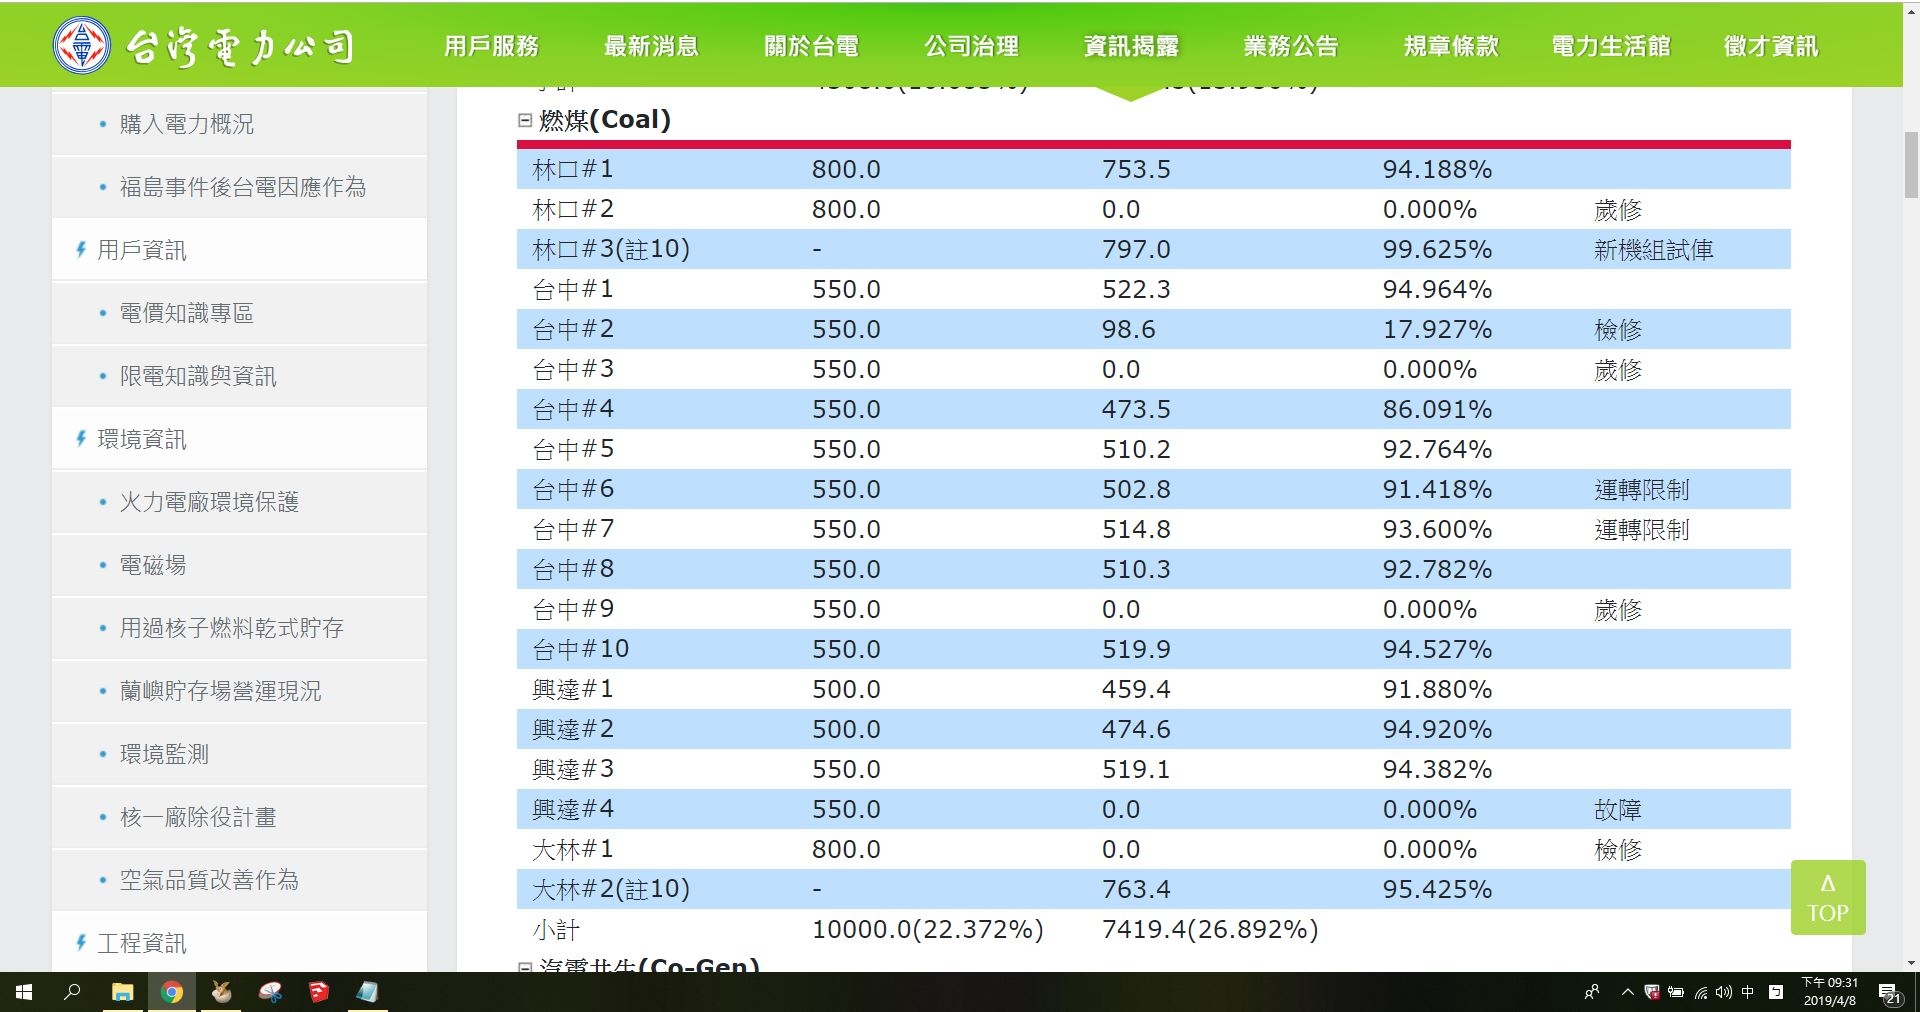
Task: Open the People icon in system tray
Action: click(1592, 992)
